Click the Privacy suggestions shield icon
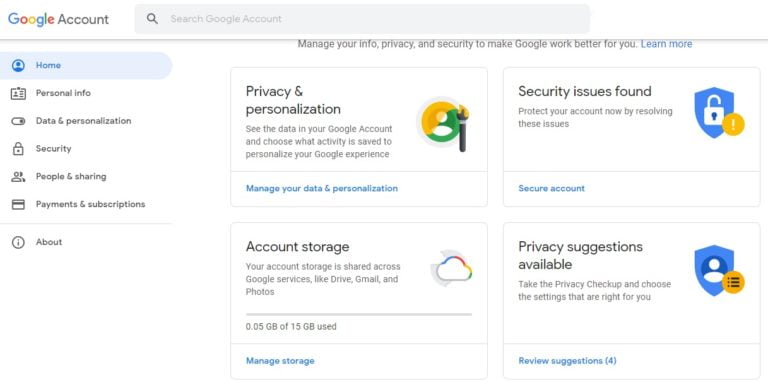This screenshot has height=382, width=768. pyautogui.click(x=719, y=270)
